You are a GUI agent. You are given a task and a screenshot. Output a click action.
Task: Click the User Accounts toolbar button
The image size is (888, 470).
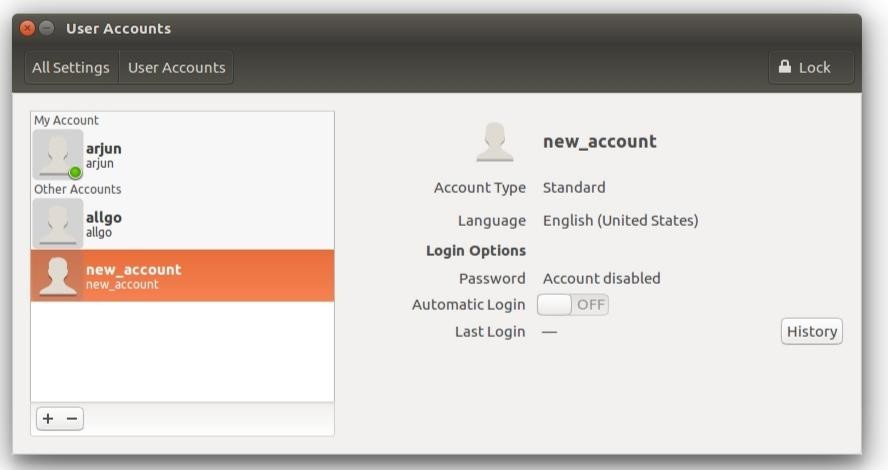177,68
